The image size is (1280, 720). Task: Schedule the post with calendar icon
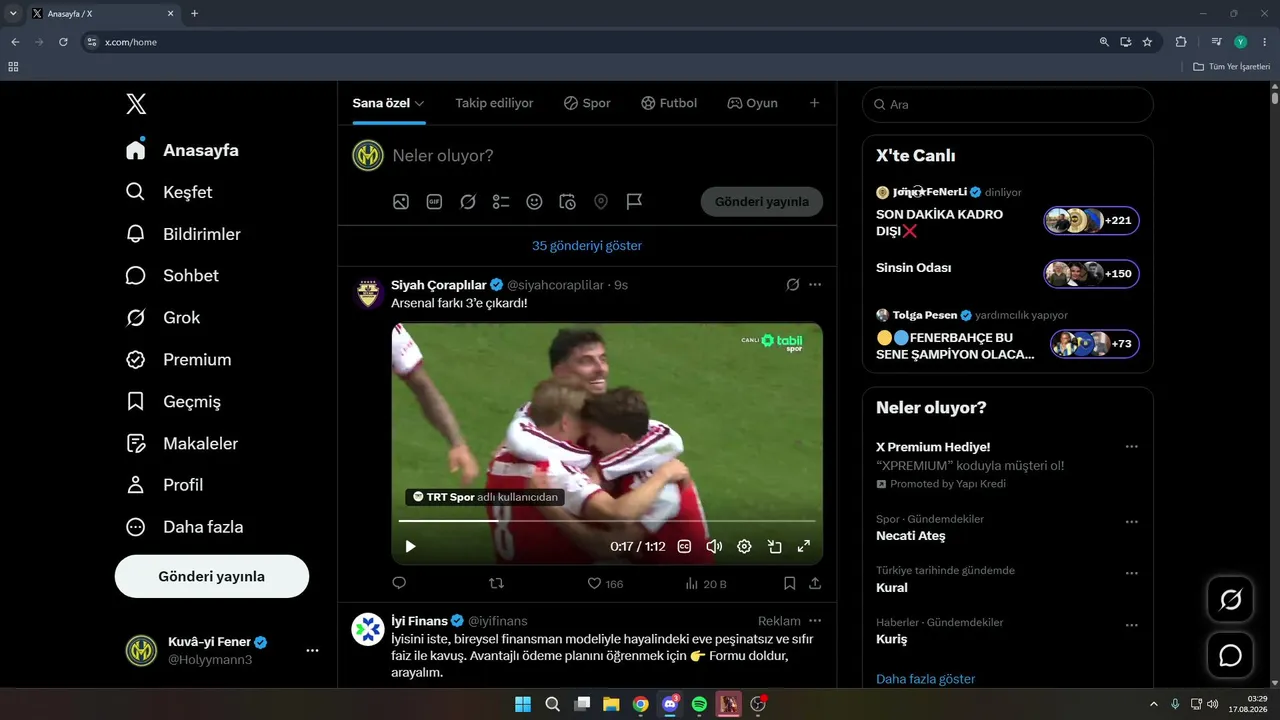pyautogui.click(x=567, y=202)
